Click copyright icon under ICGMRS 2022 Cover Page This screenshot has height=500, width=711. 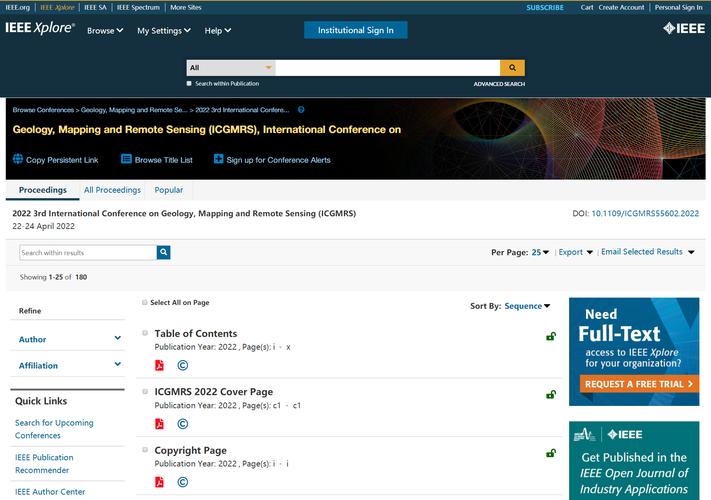pyautogui.click(x=183, y=424)
